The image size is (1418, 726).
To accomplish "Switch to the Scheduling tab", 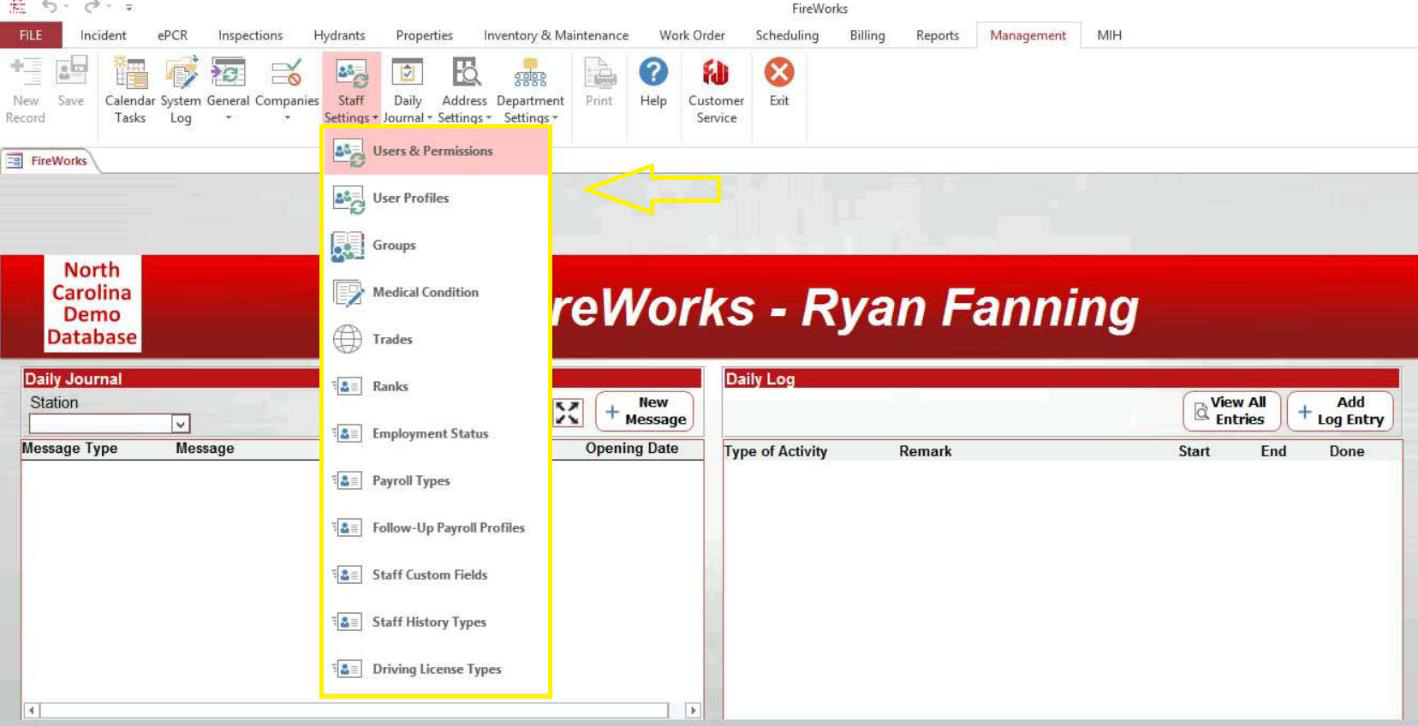I will 787,35.
